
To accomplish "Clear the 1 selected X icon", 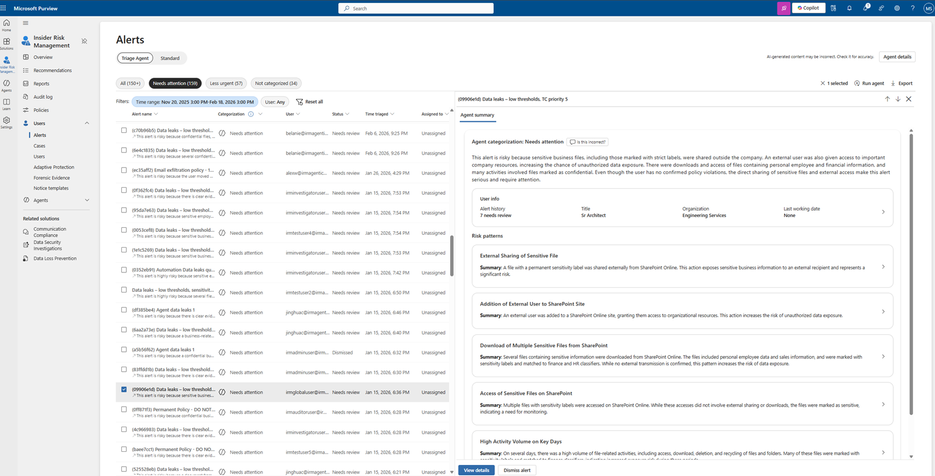I will point(823,84).
